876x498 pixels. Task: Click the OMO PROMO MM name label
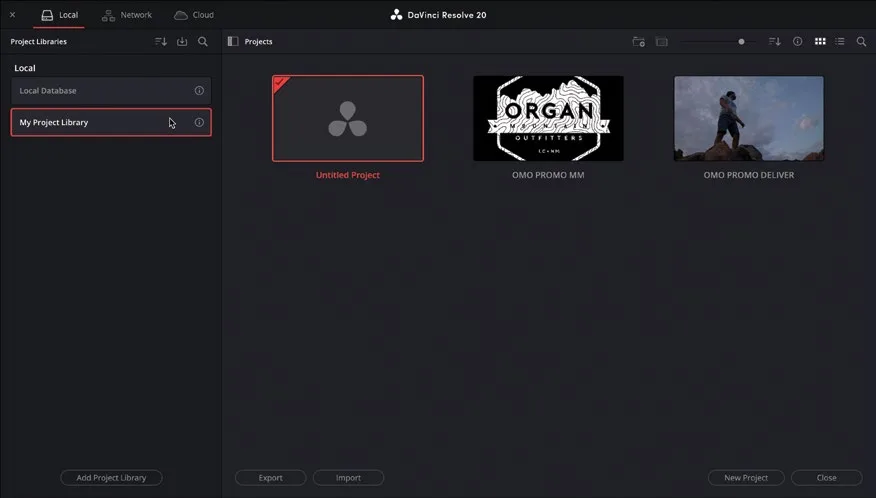pos(548,175)
